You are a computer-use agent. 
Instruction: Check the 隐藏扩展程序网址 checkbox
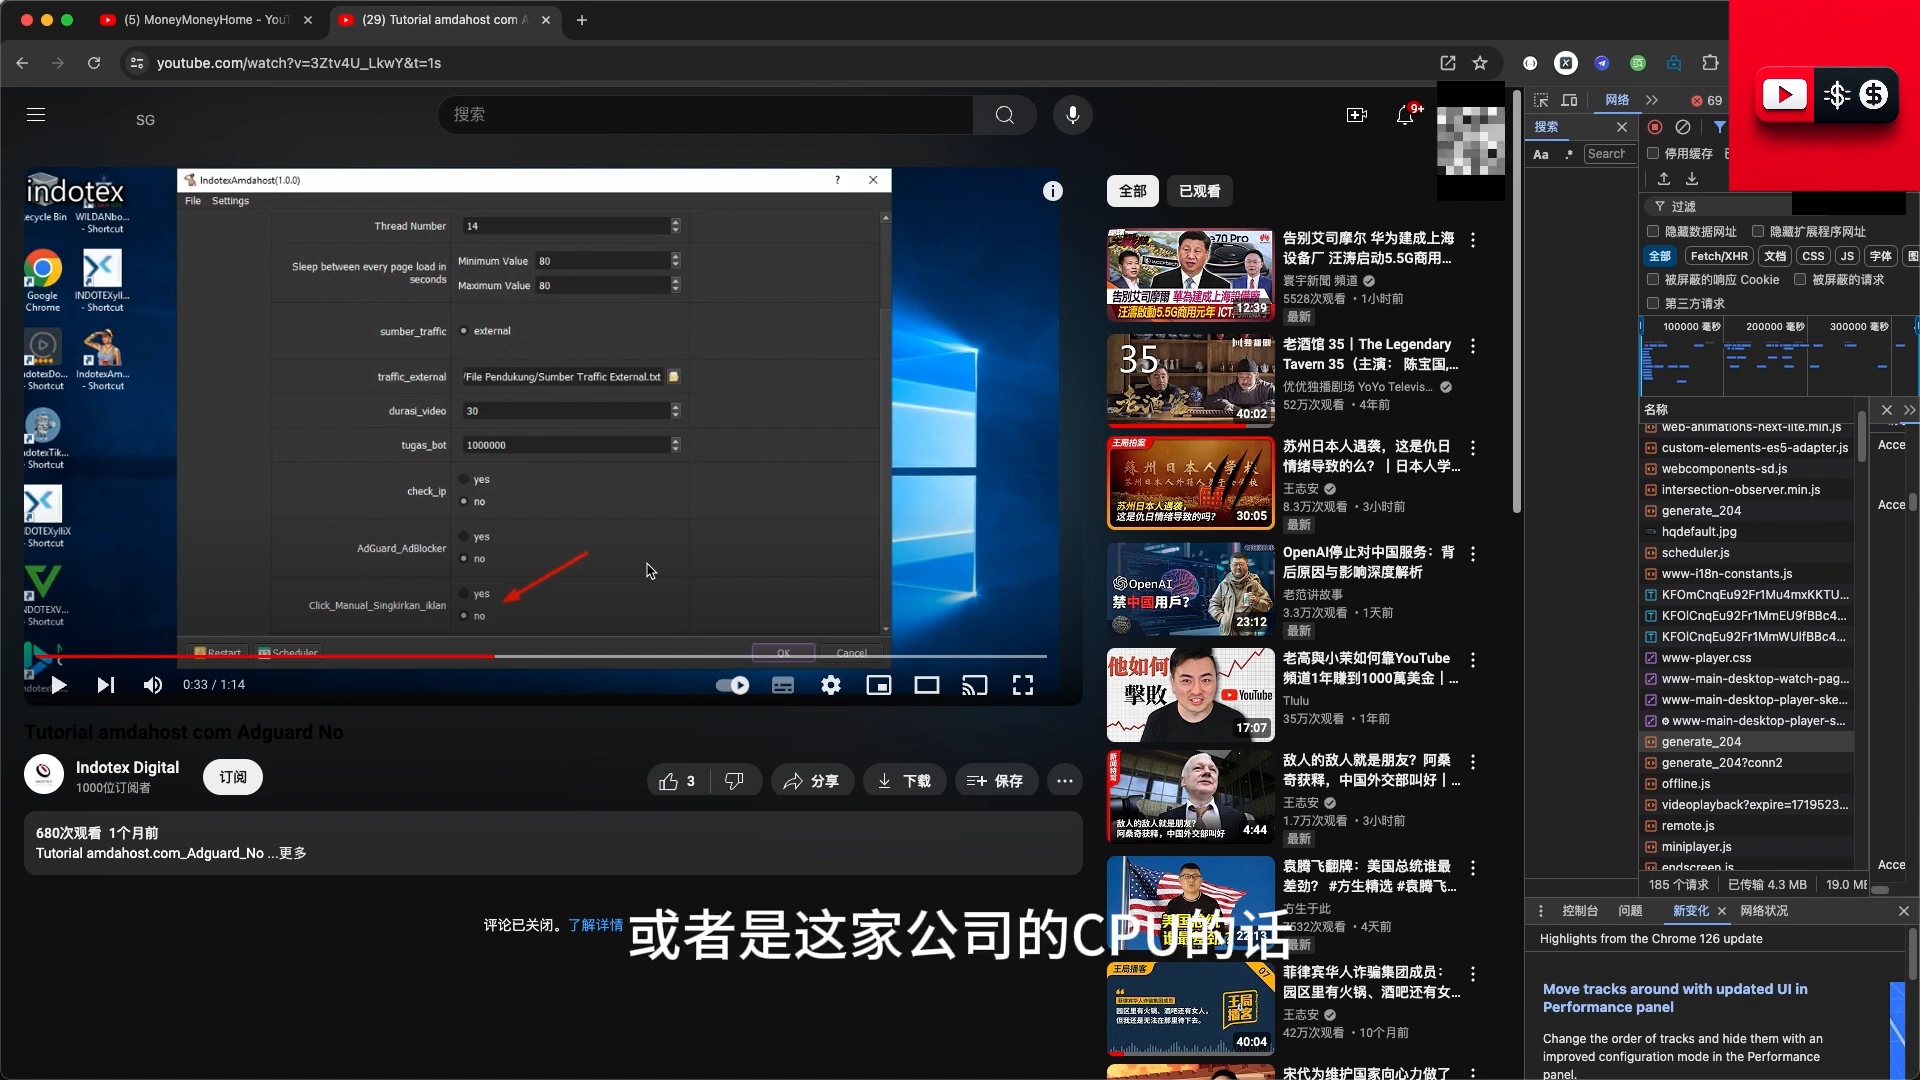point(1758,231)
